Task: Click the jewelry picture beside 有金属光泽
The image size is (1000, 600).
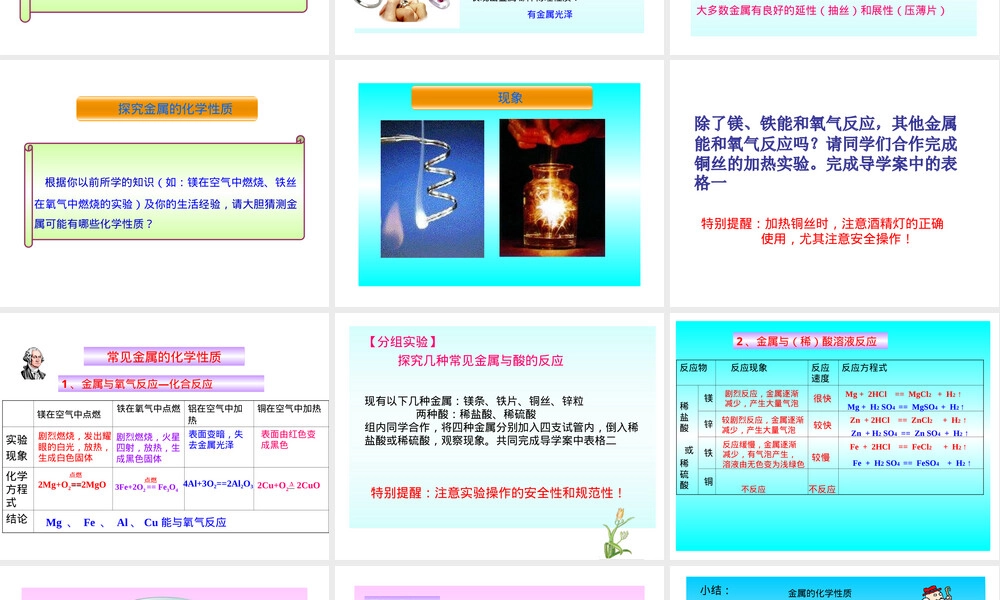Action: (407, 11)
